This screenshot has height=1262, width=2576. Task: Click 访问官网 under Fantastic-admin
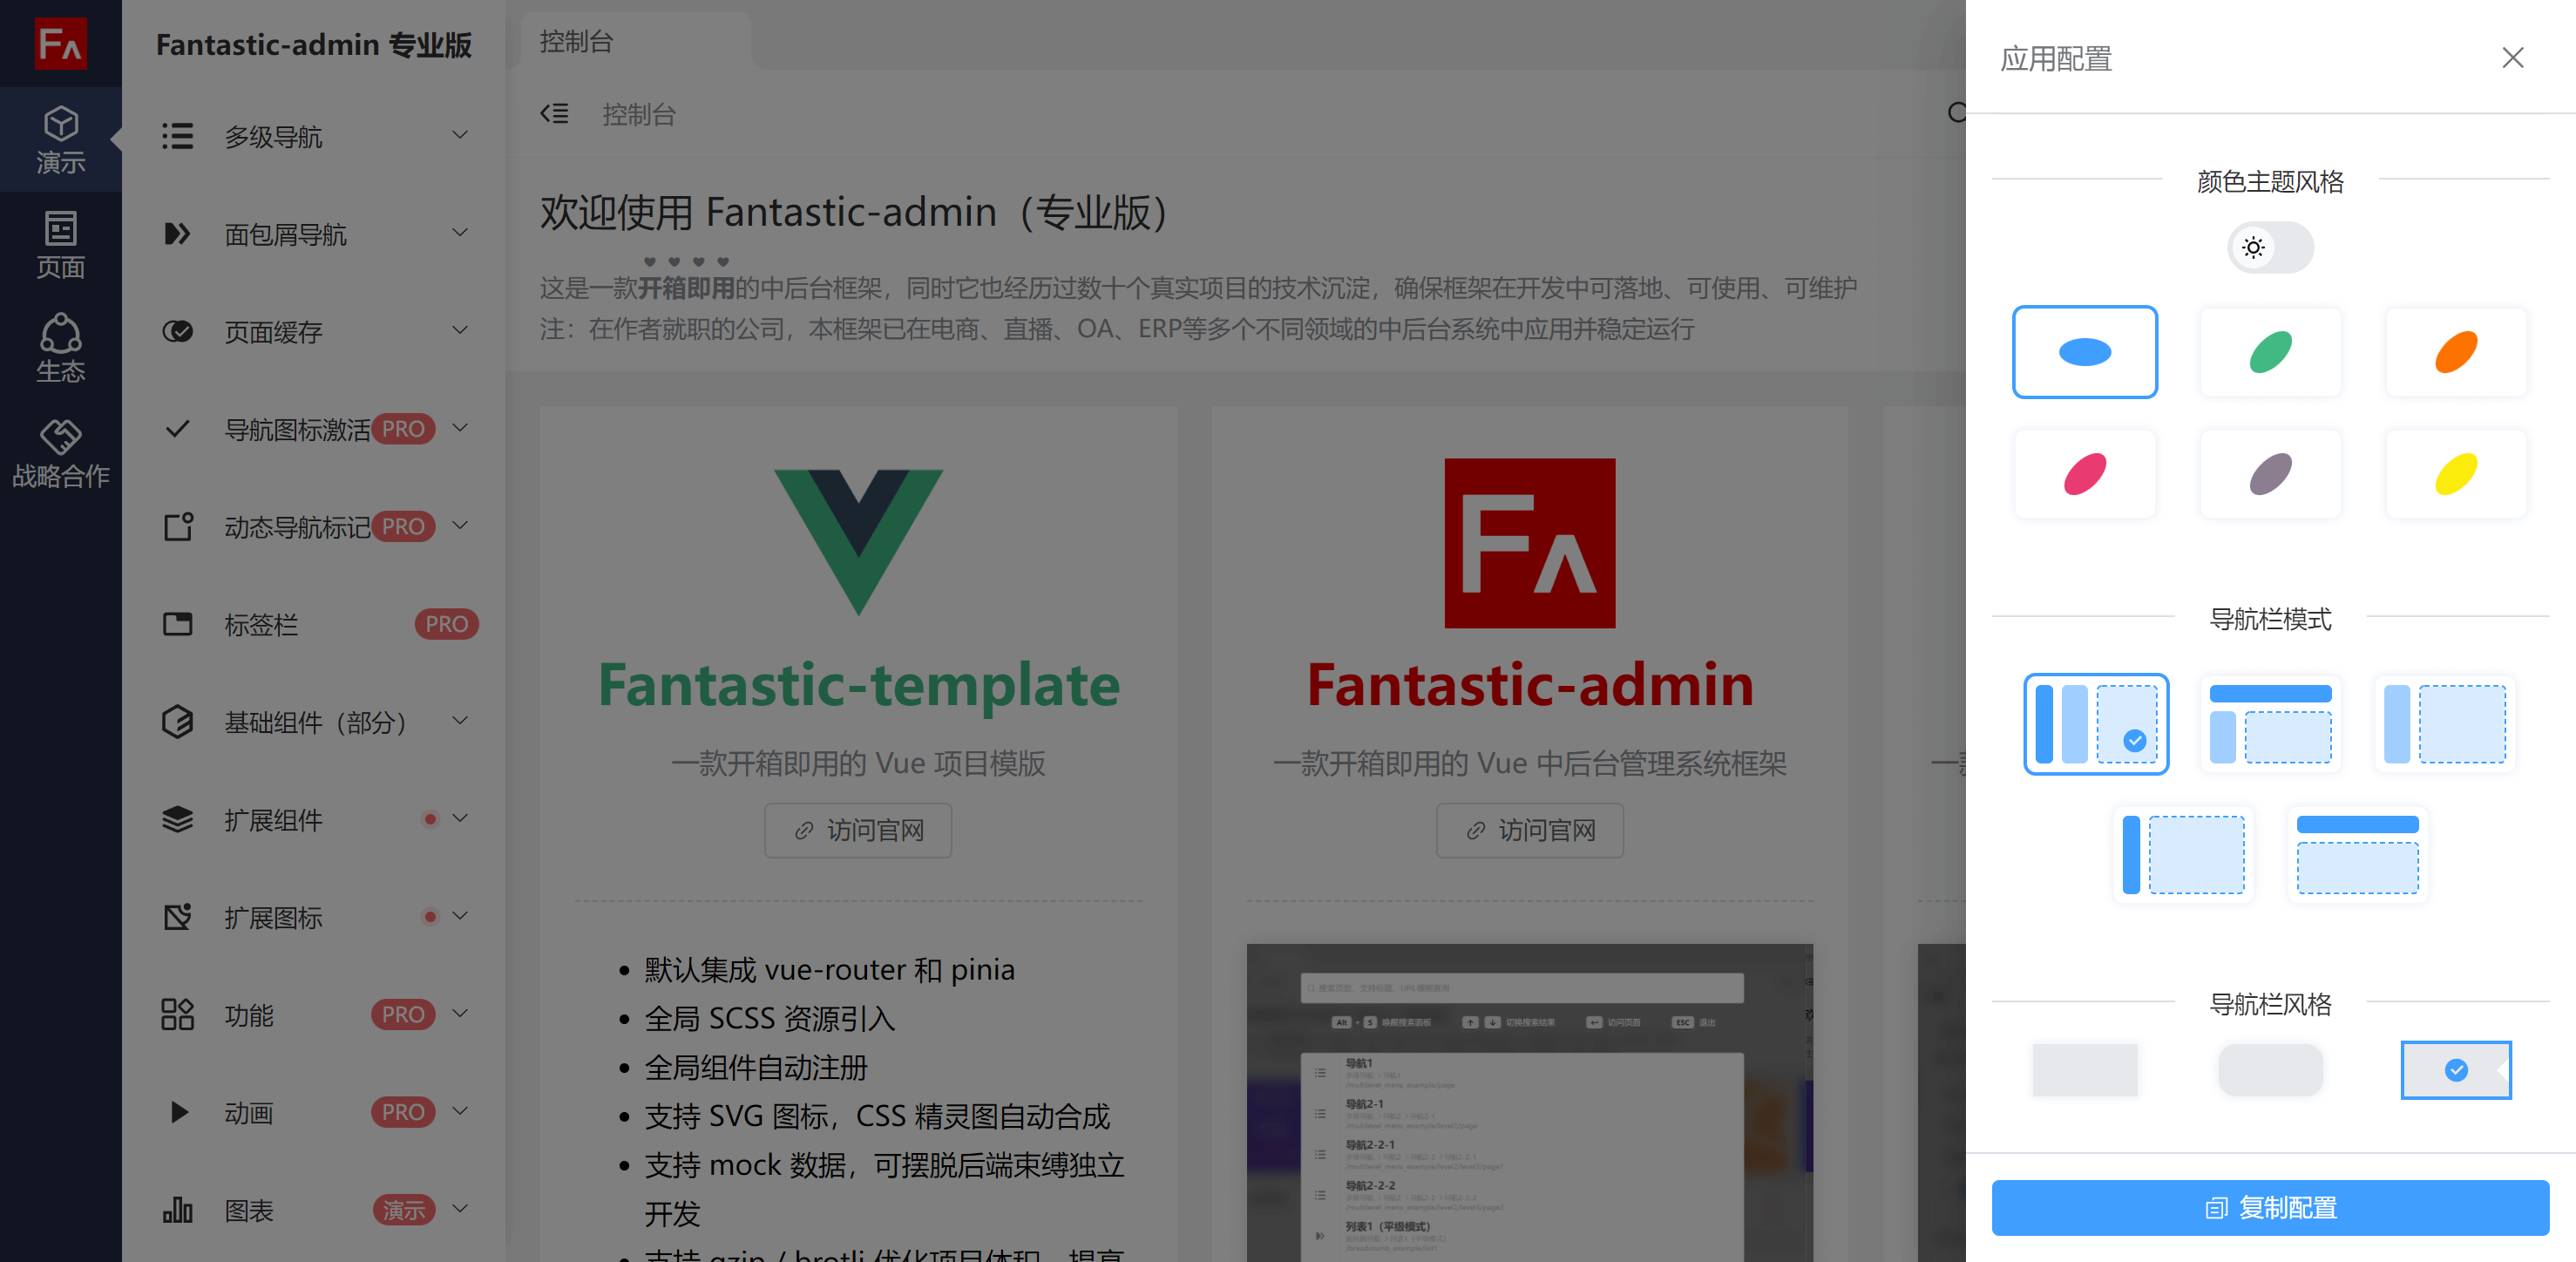click(x=1530, y=830)
